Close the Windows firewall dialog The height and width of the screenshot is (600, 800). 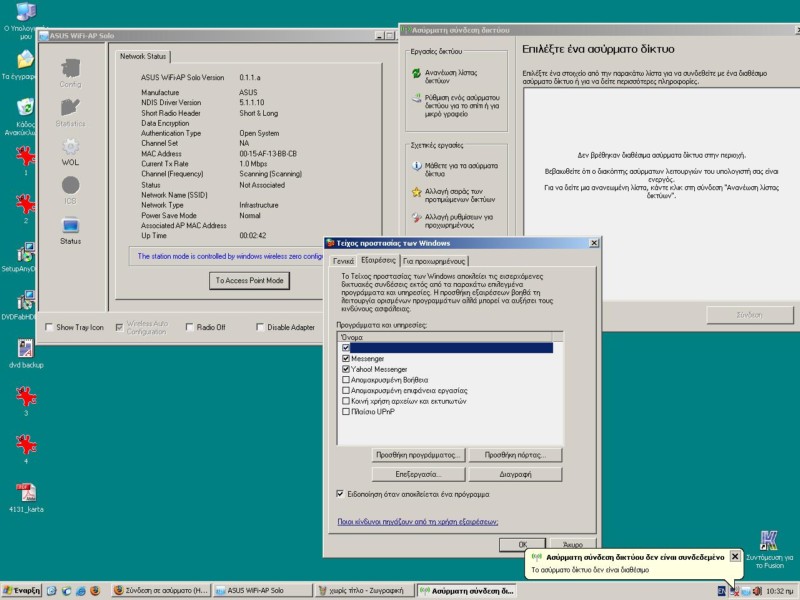pos(594,243)
